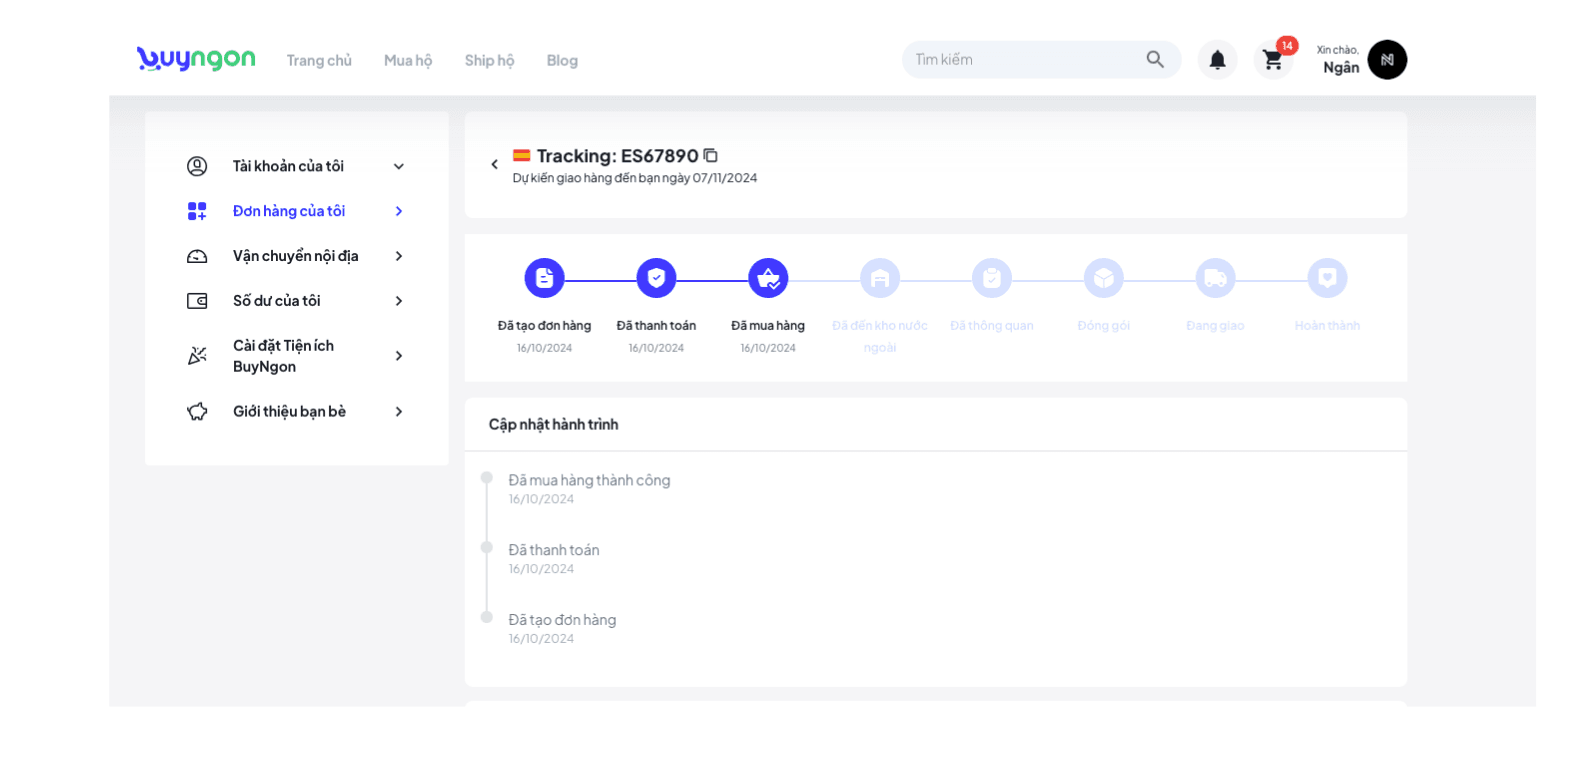Viewport: 1573px width, 776px height.
Task: Open the Ngân profile avatar
Action: coord(1387,60)
